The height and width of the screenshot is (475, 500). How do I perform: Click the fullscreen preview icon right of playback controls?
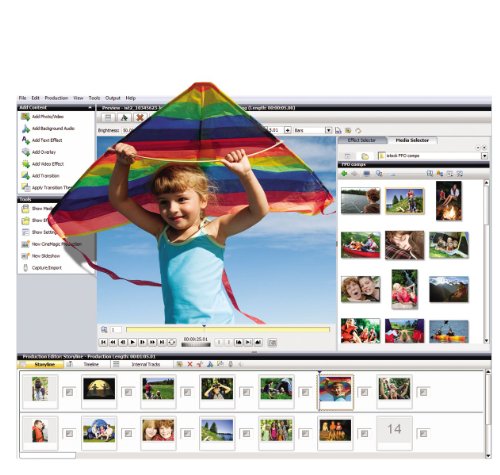[272, 342]
